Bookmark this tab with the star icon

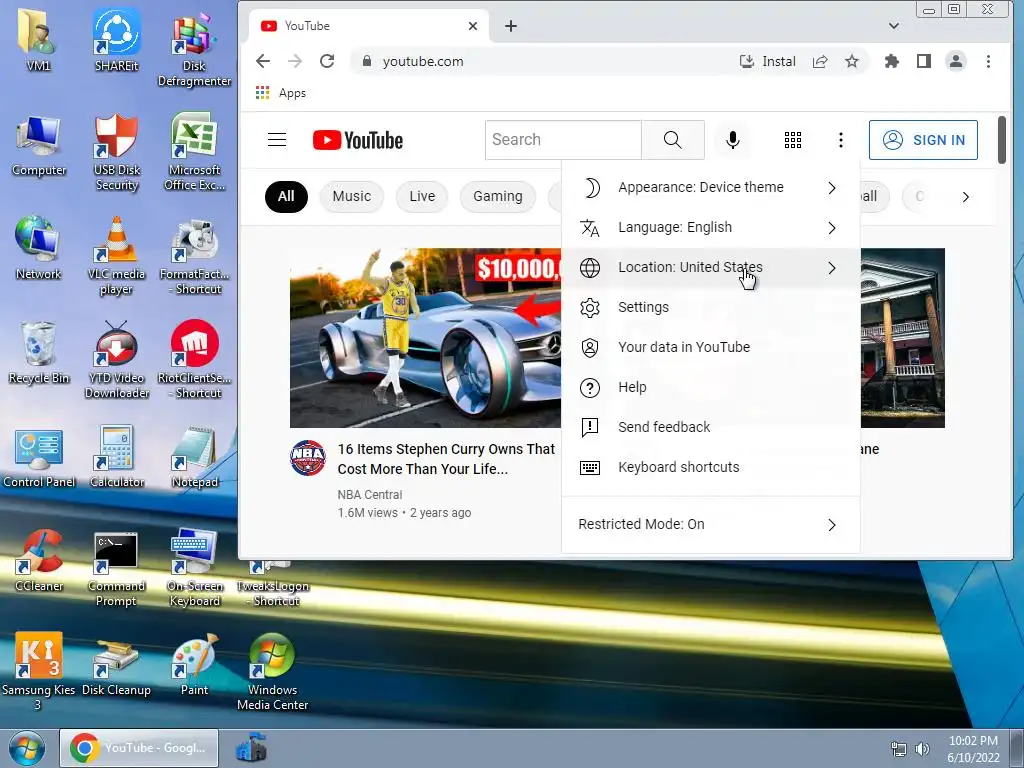(x=852, y=61)
